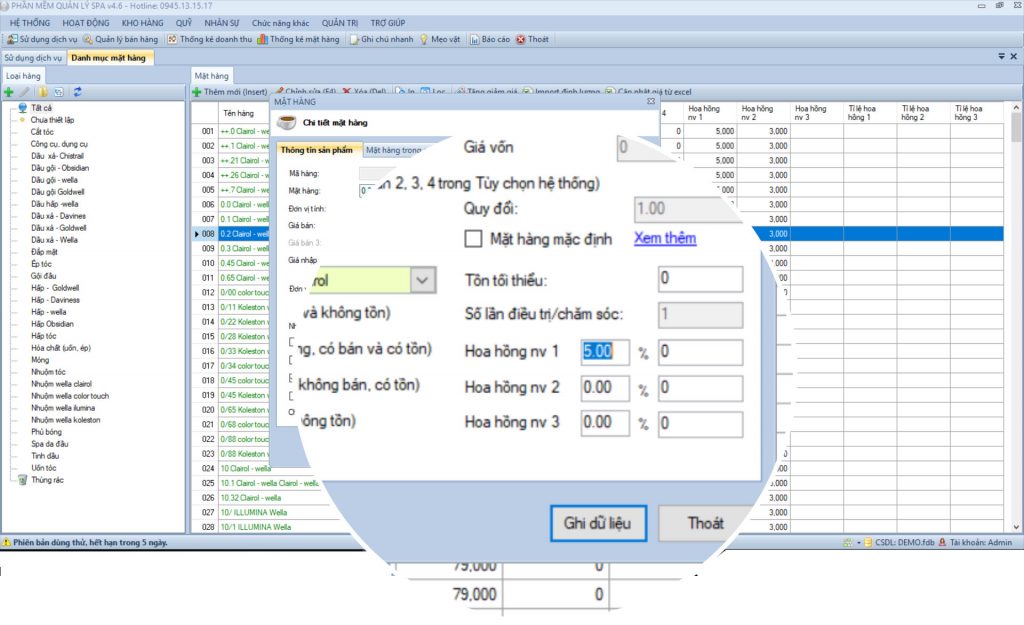The width and height of the screenshot is (1024, 625).
Task: Click the Ghi dữ liệu button
Action: point(597,523)
